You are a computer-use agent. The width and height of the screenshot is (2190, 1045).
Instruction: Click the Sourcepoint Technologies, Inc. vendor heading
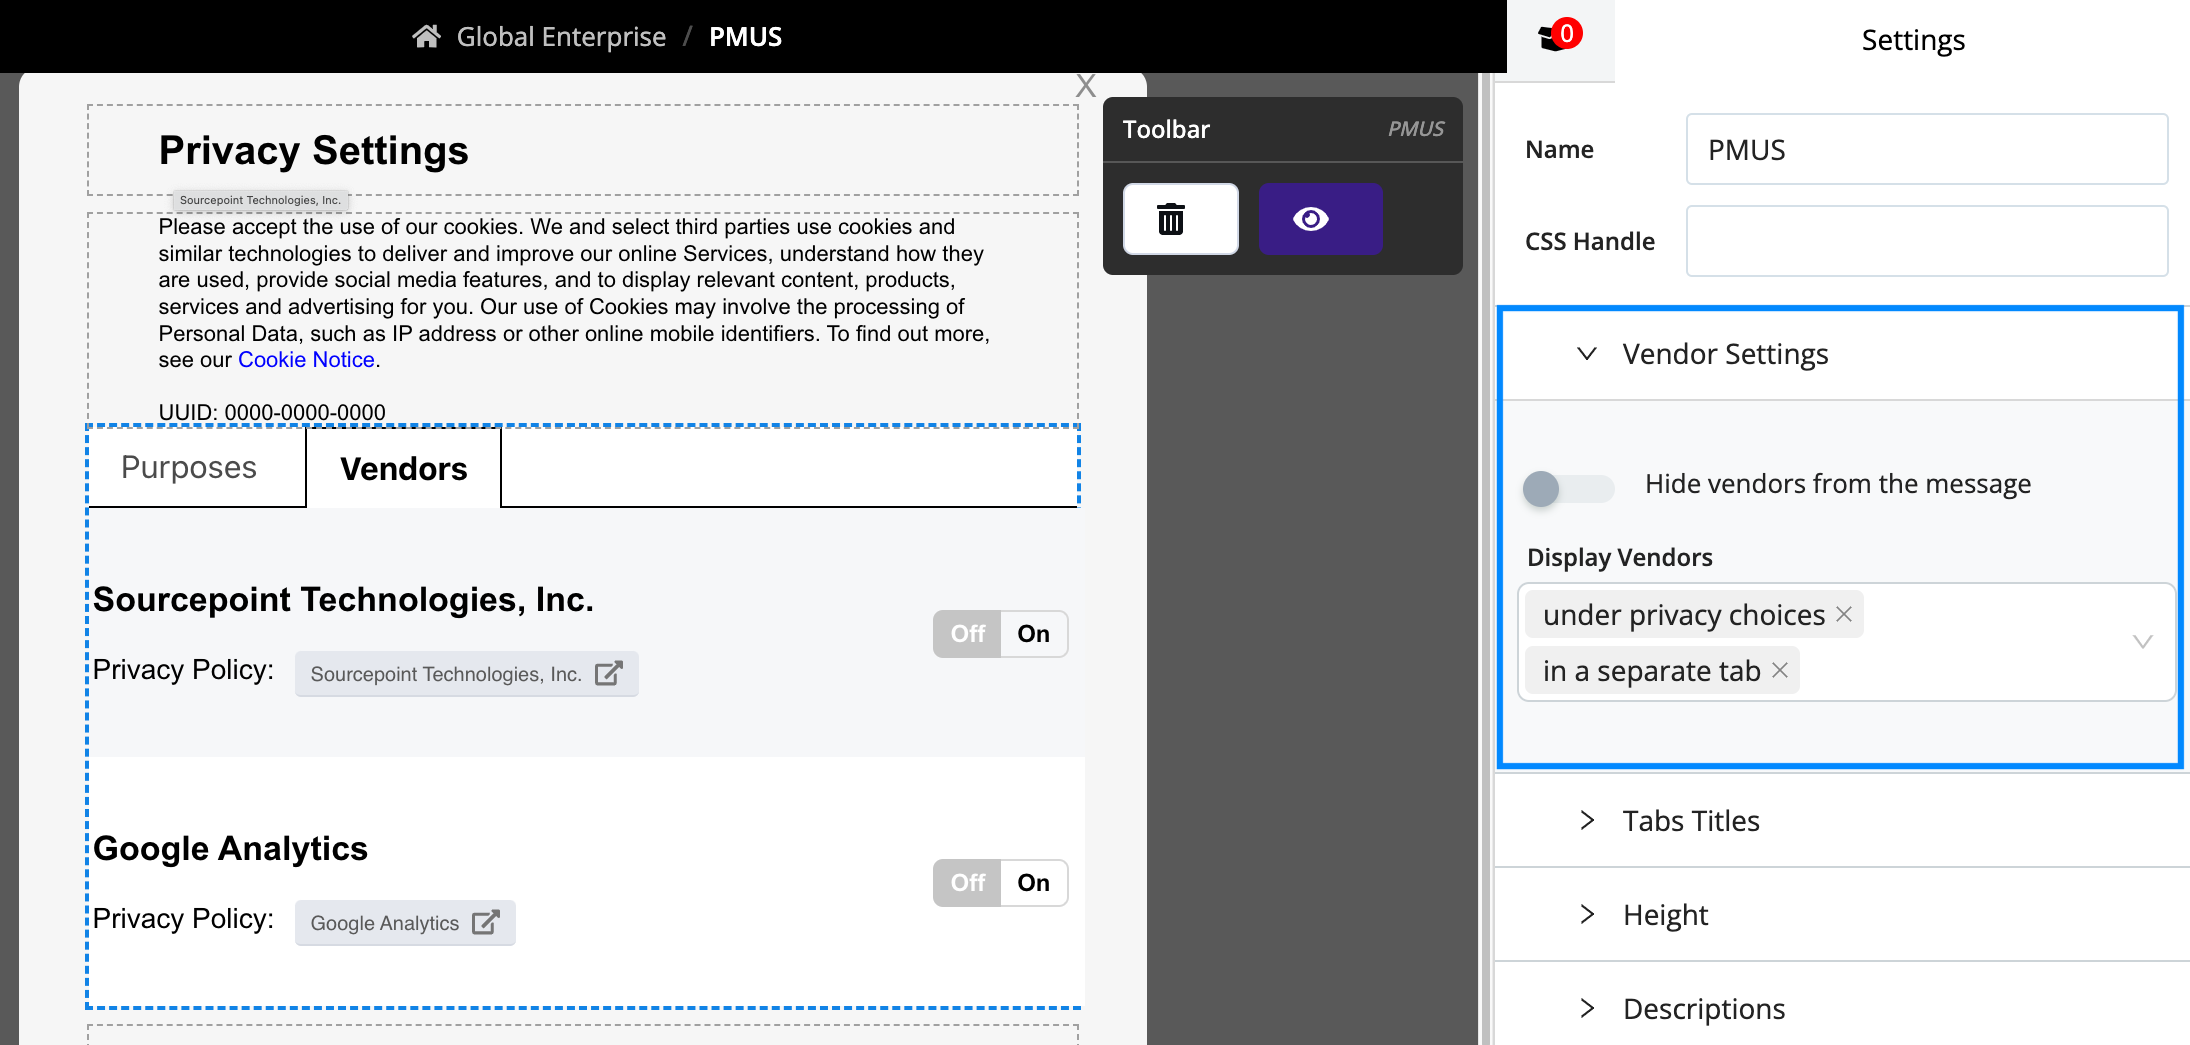(x=343, y=599)
